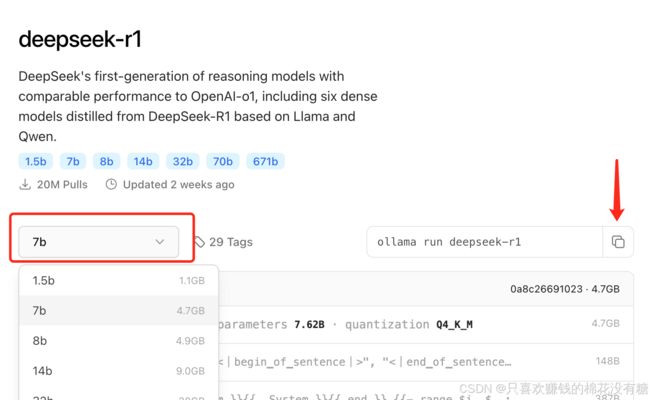
Task: Open the 671b blue tag badge
Action: [x=265, y=161]
